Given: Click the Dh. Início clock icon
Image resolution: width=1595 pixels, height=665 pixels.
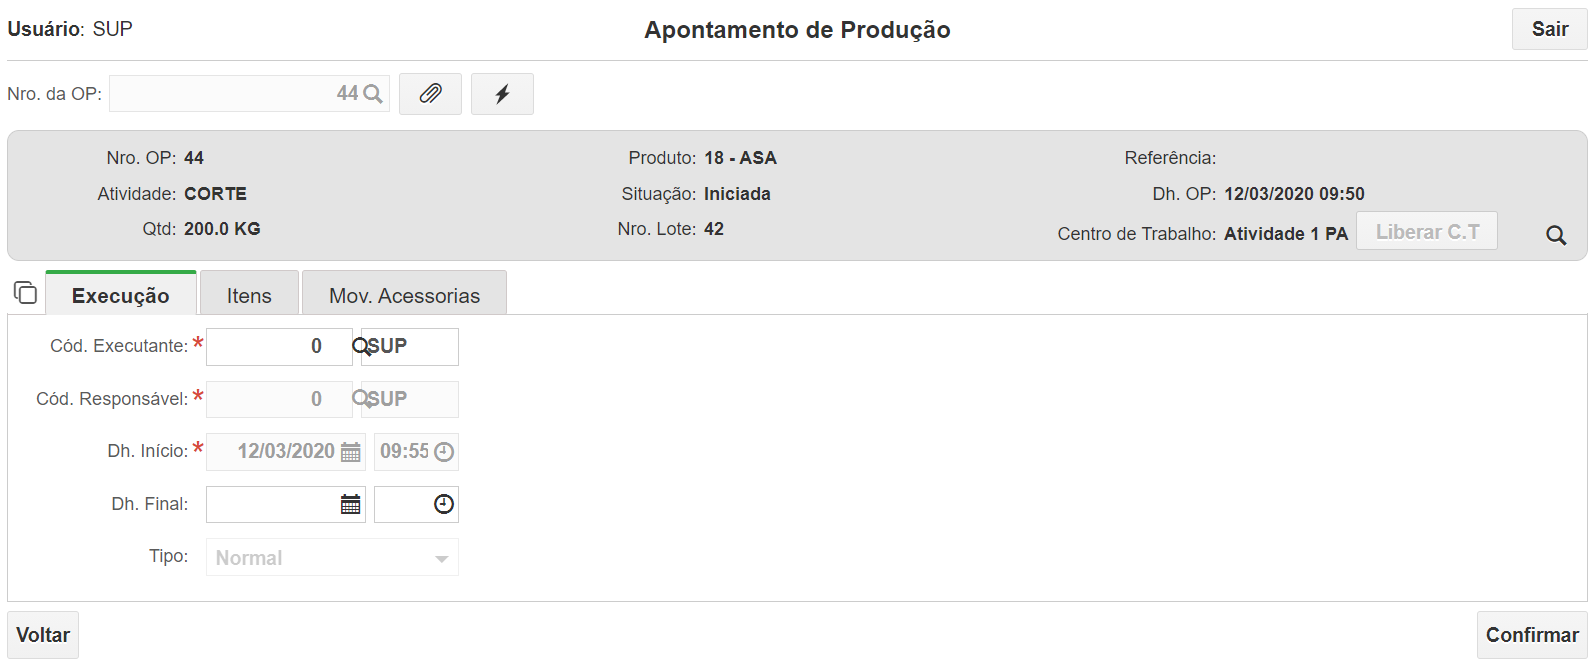Looking at the screenshot, I should point(444,452).
